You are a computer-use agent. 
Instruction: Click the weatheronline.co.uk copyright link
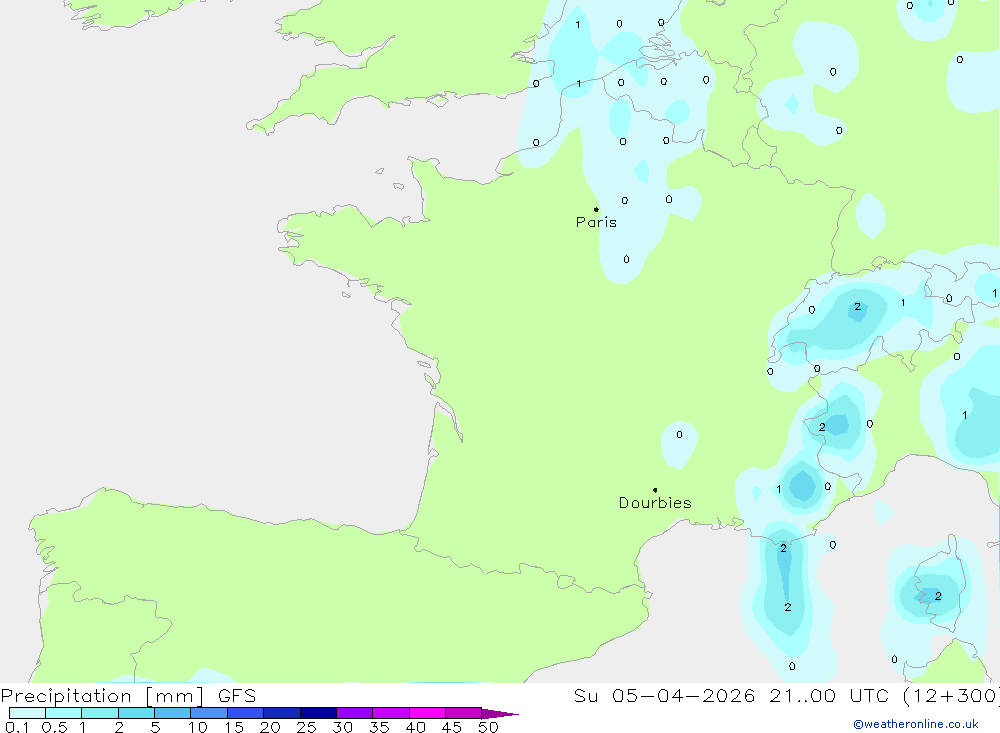[x=916, y=724]
